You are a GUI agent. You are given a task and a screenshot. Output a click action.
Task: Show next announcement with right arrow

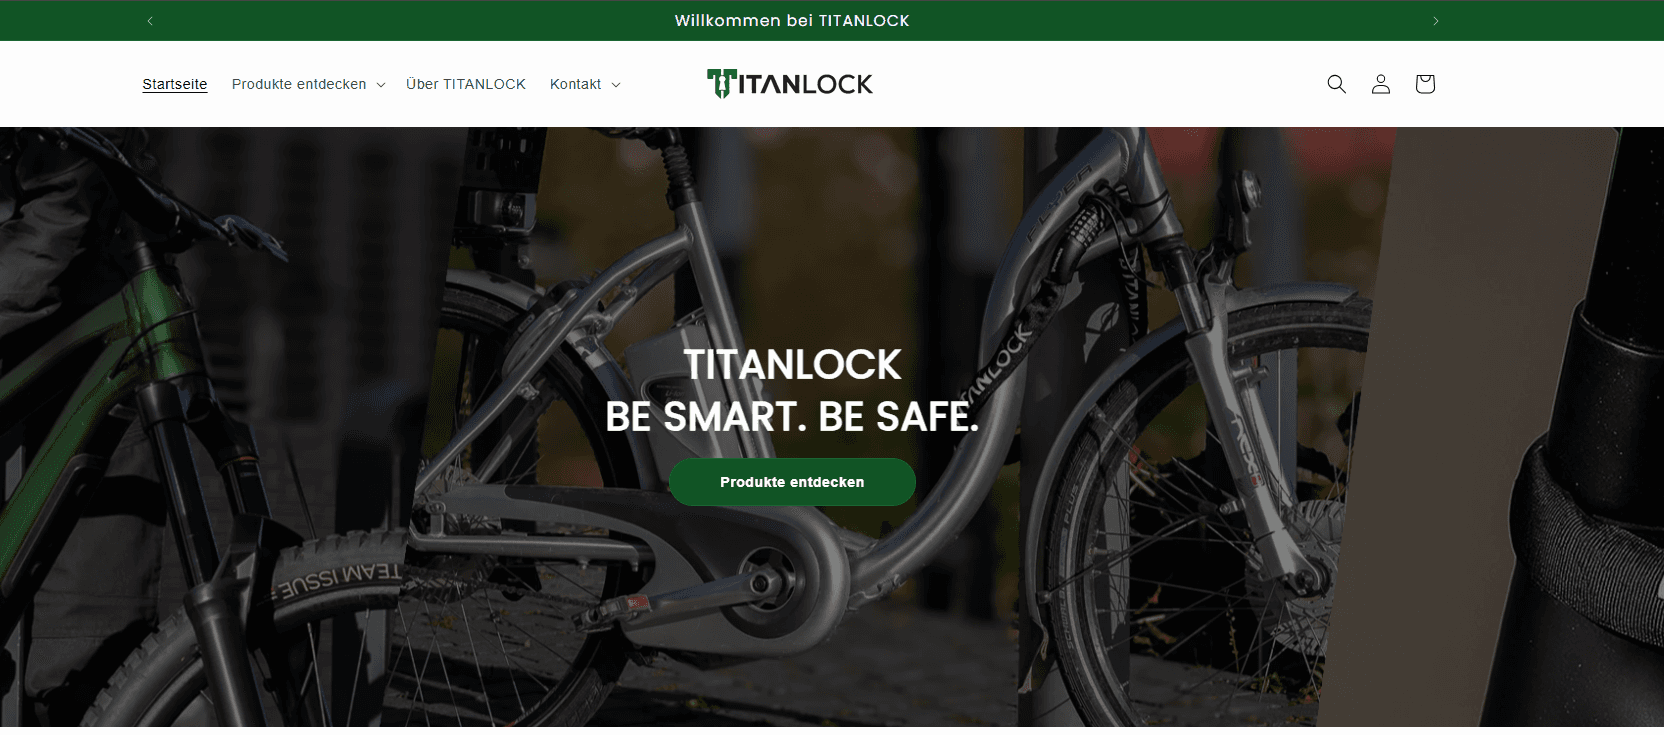click(1435, 21)
